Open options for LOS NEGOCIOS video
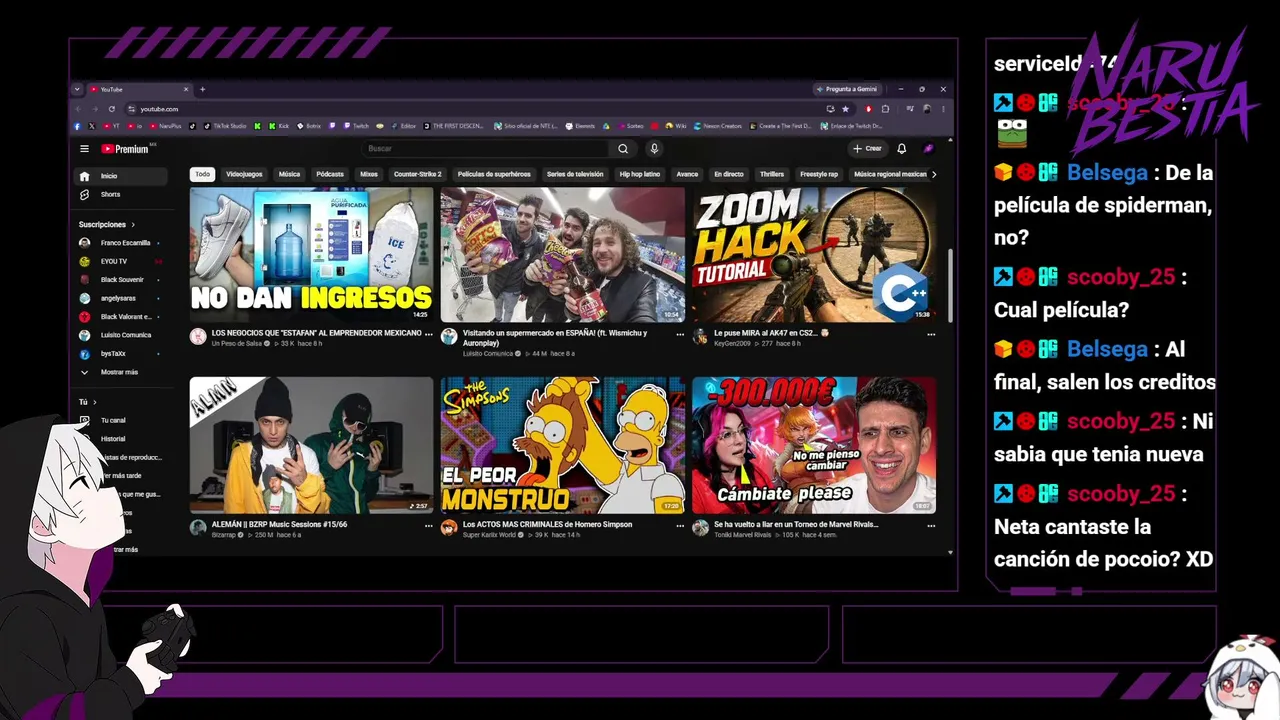 point(429,334)
